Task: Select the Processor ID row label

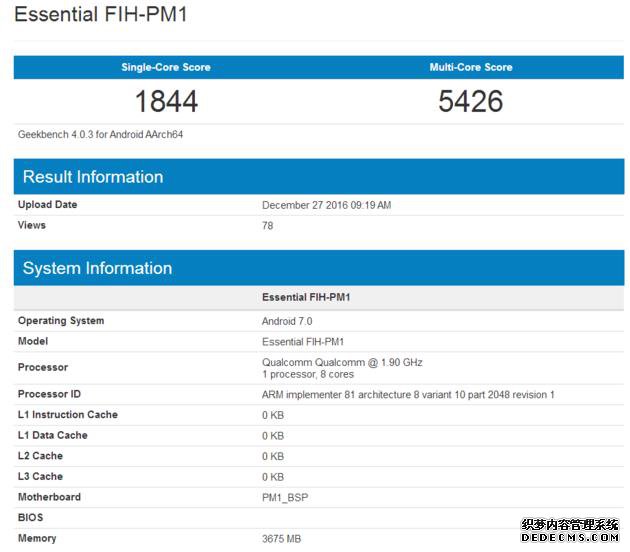Action: [x=50, y=394]
